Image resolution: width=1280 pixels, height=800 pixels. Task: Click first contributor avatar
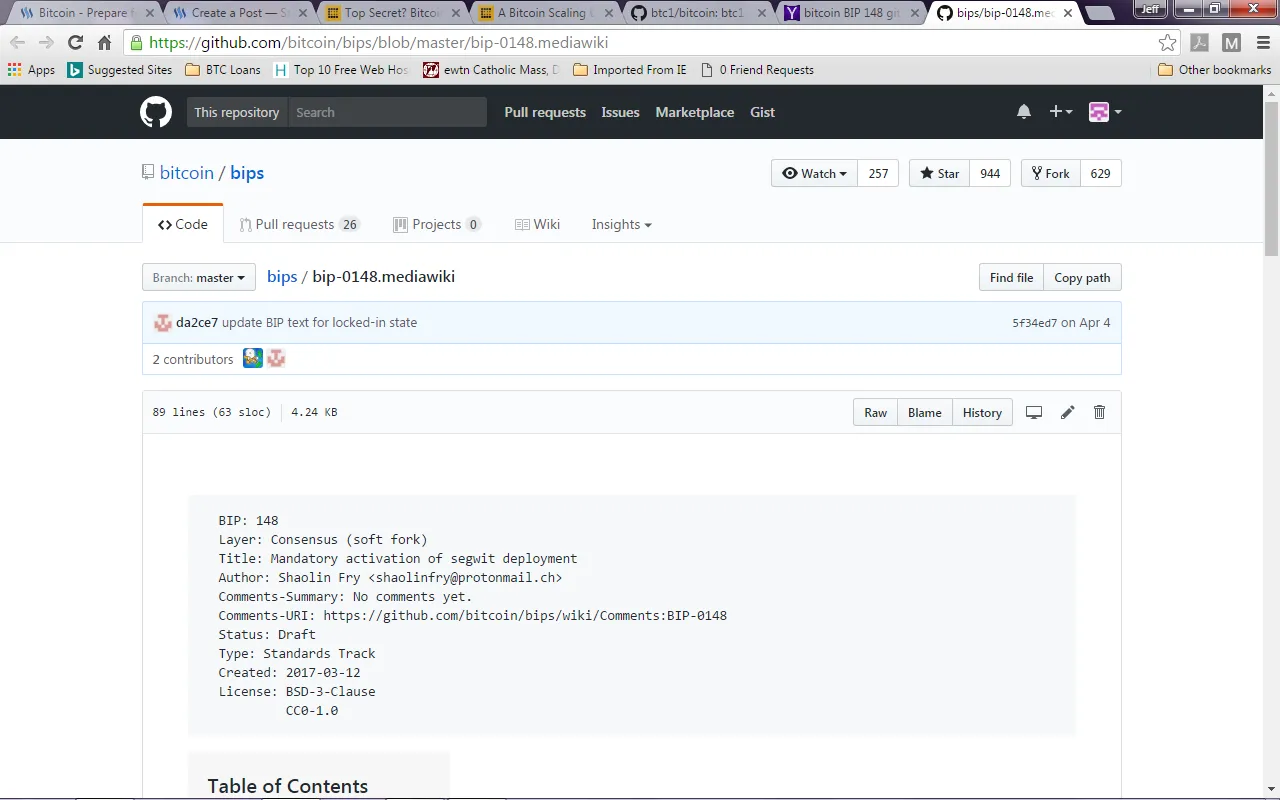(x=253, y=359)
